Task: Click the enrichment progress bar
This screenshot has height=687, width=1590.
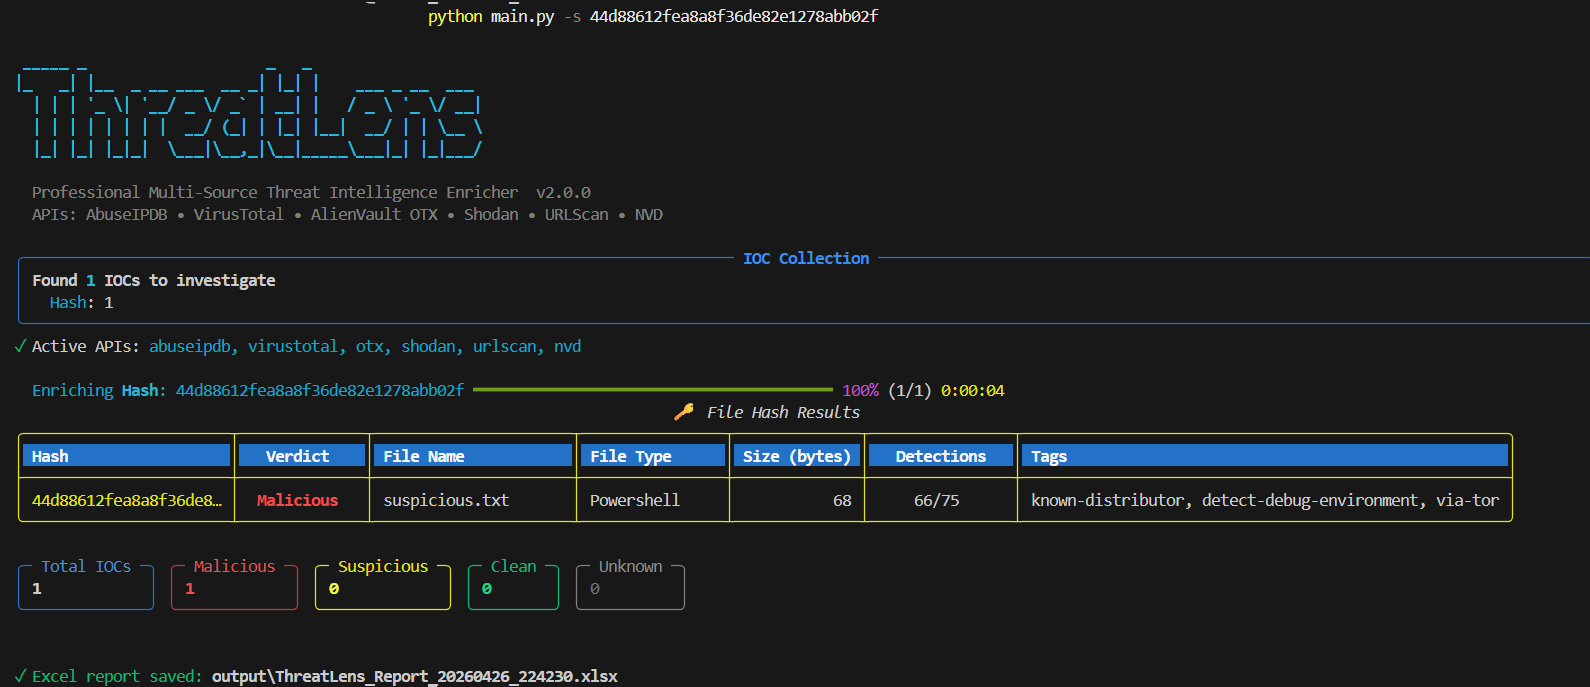Action: (652, 390)
